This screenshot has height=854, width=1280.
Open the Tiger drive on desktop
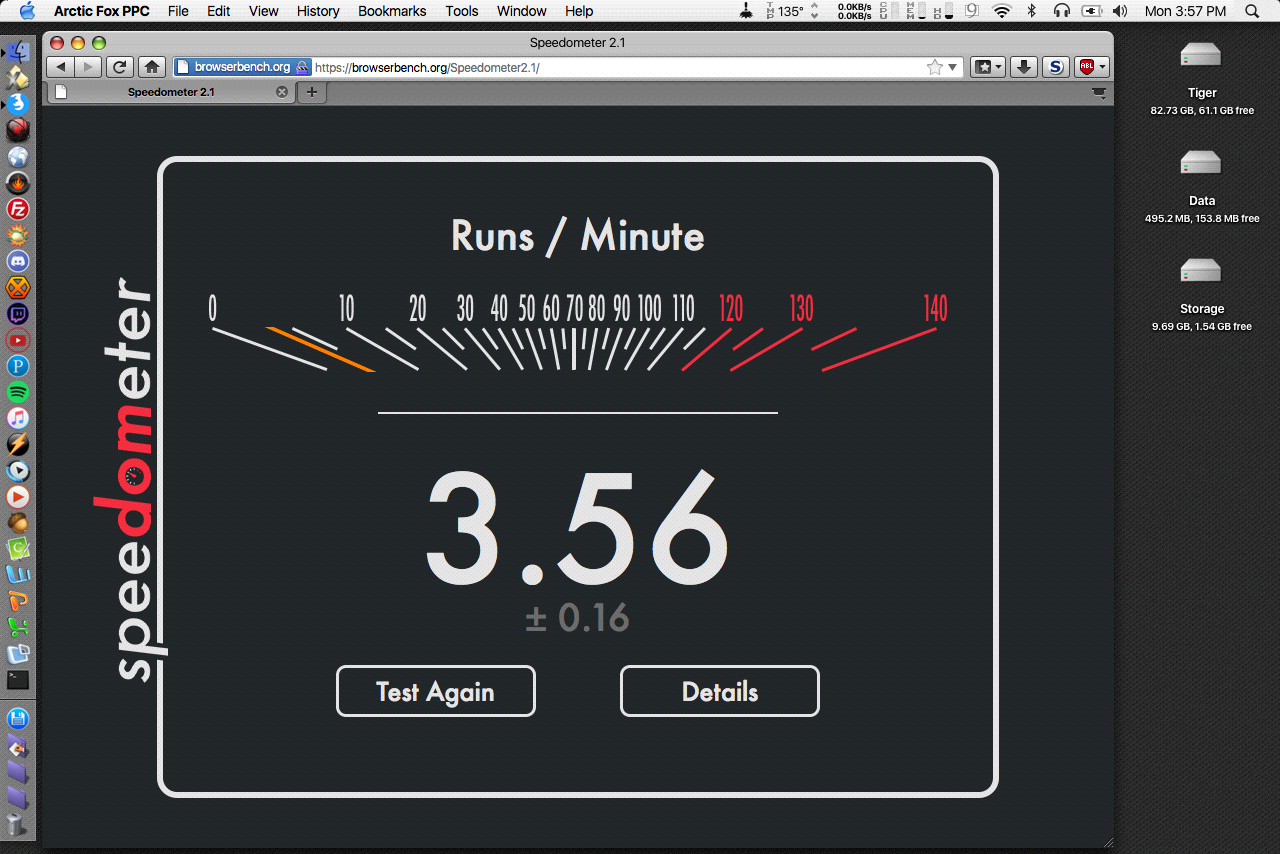1201,55
